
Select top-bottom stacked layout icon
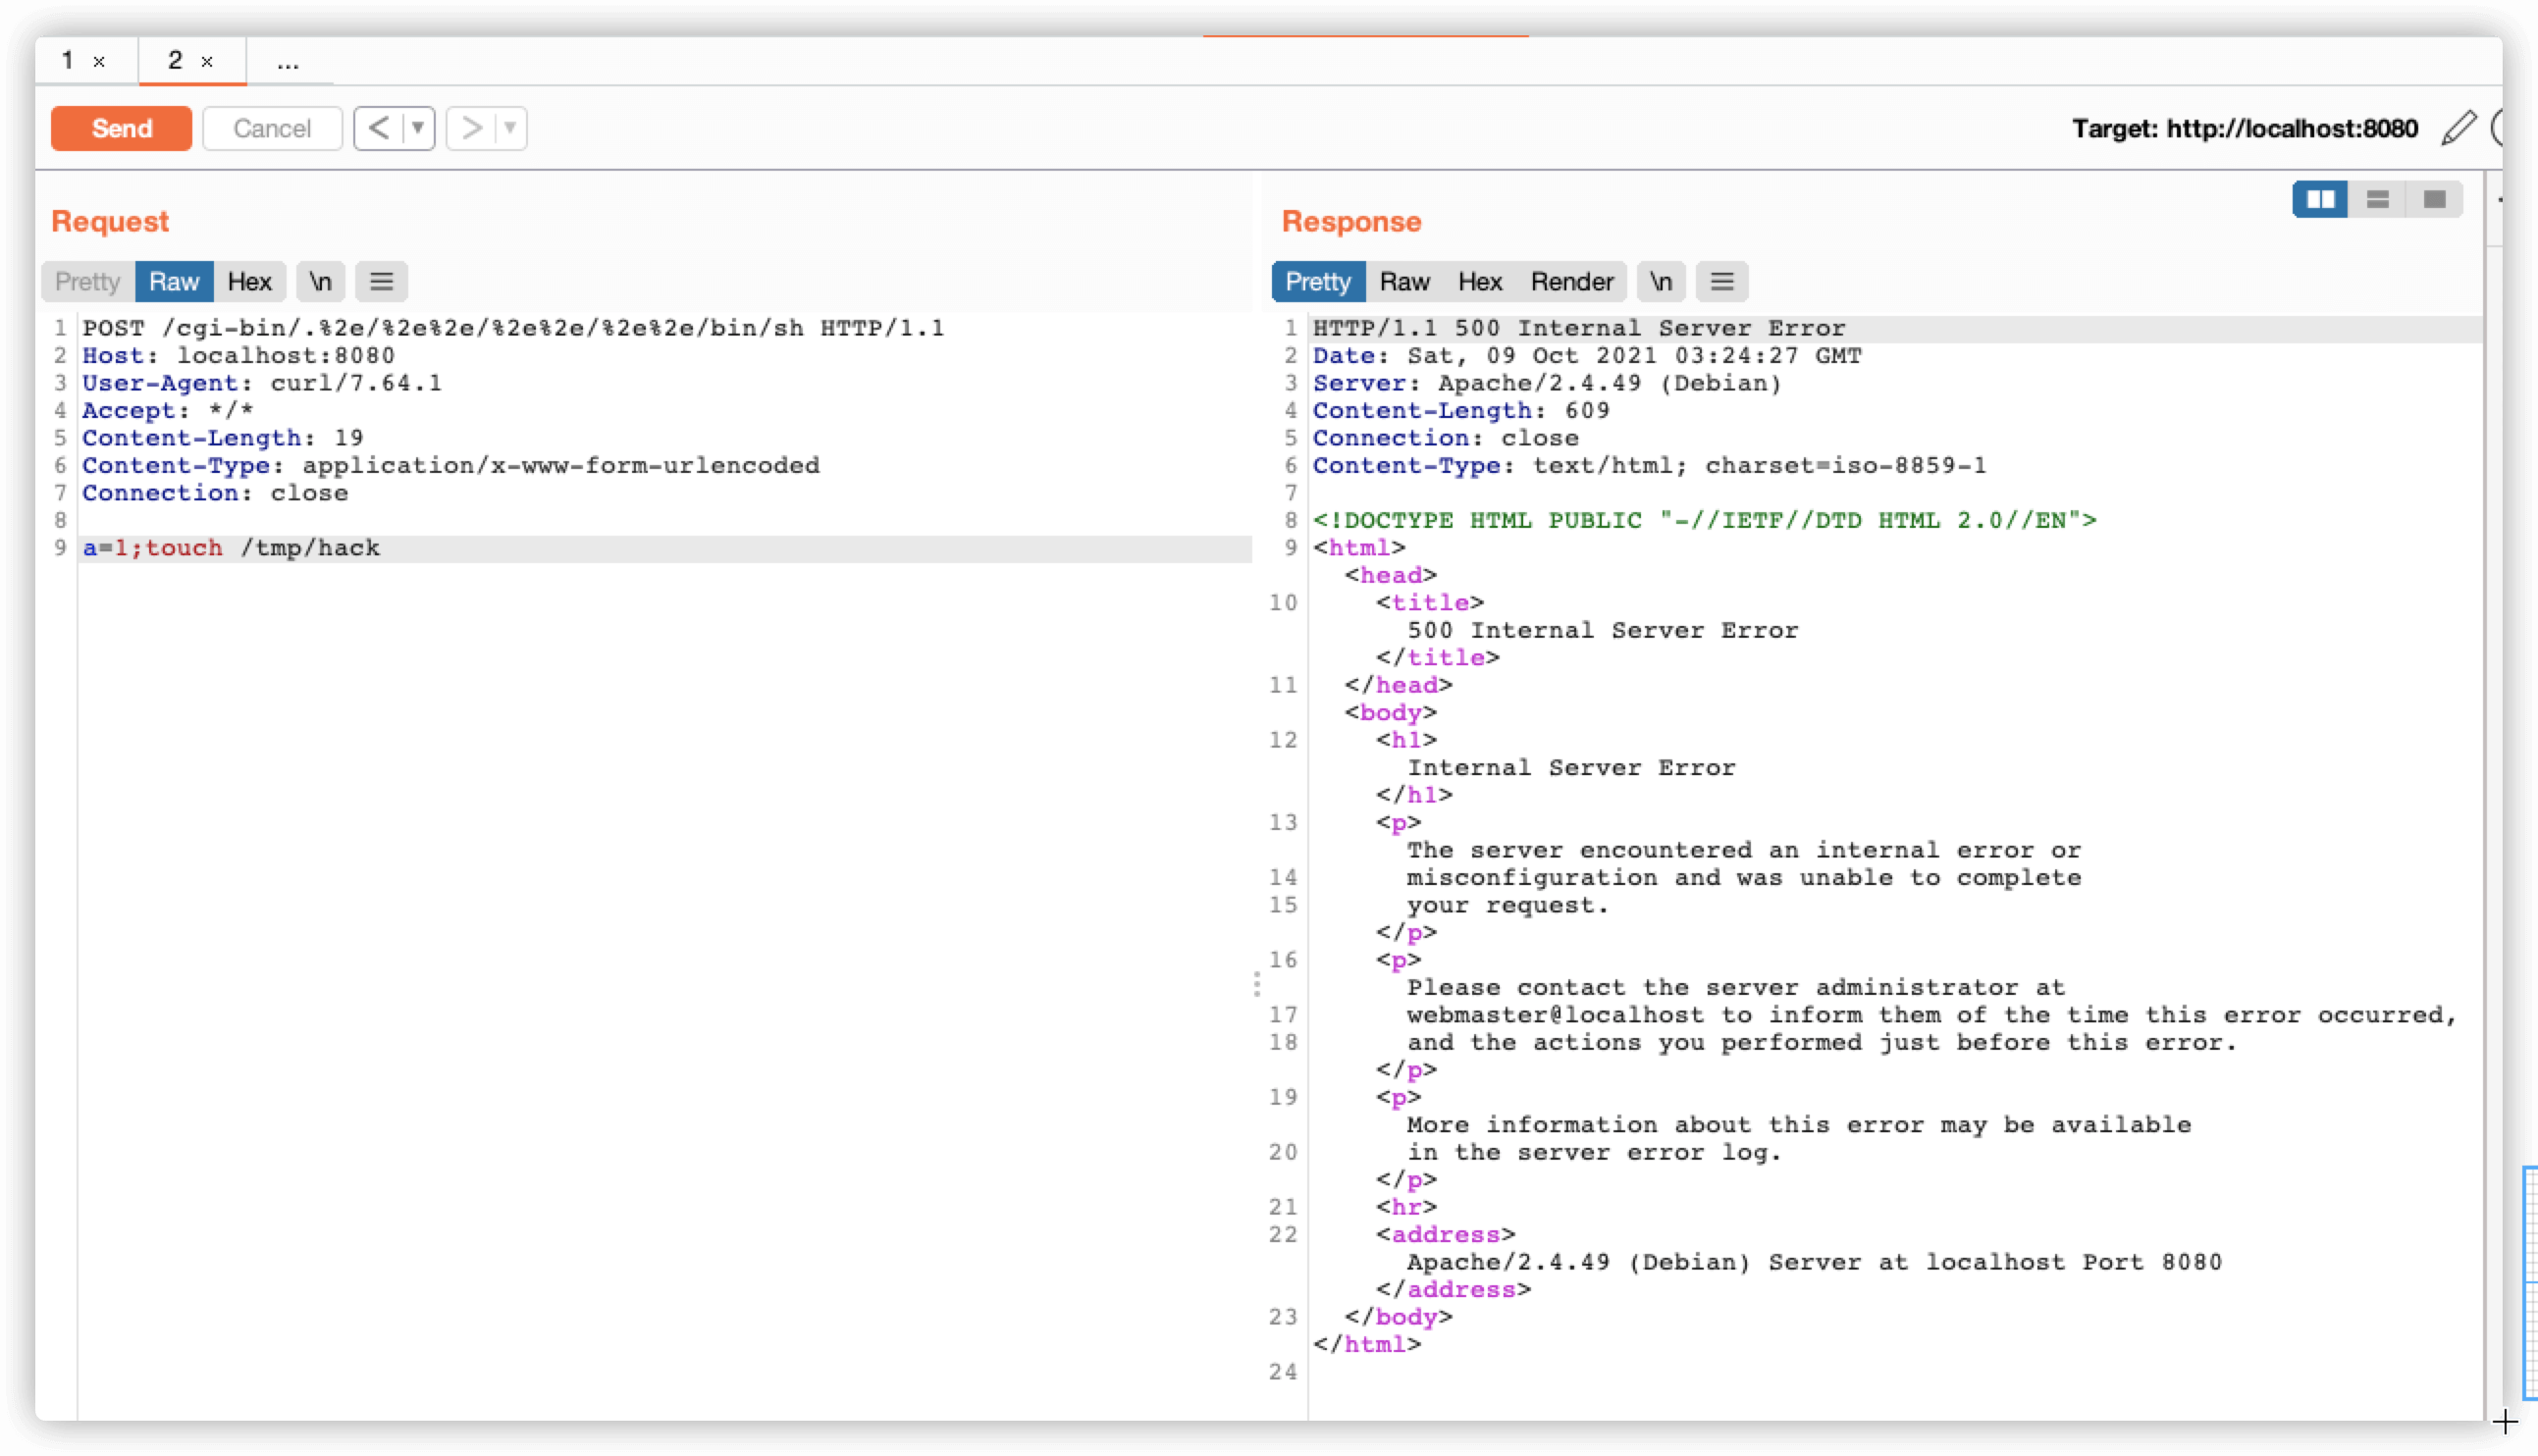point(2377,199)
